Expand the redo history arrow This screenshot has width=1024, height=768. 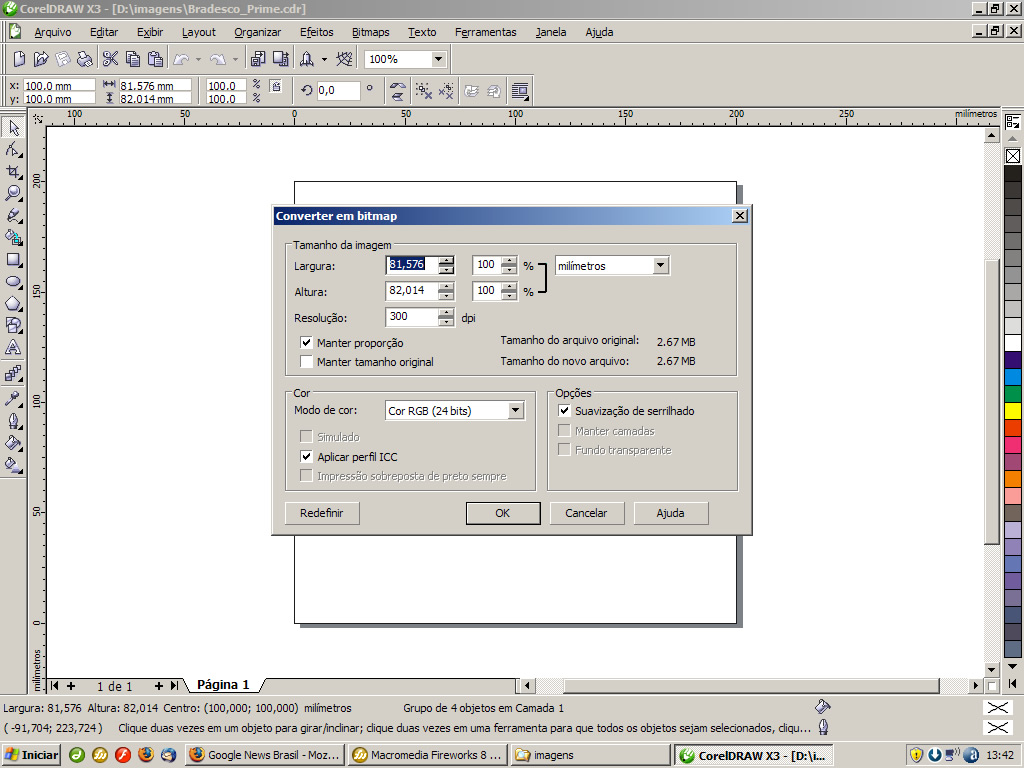pyautogui.click(x=235, y=59)
